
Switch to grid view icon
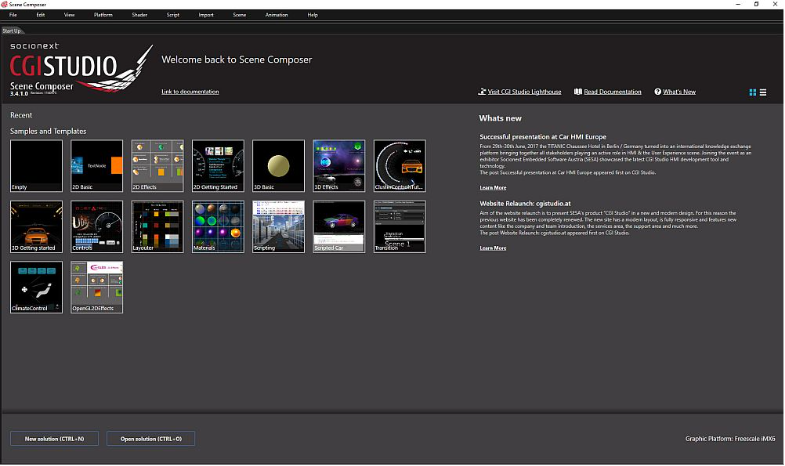click(x=752, y=93)
